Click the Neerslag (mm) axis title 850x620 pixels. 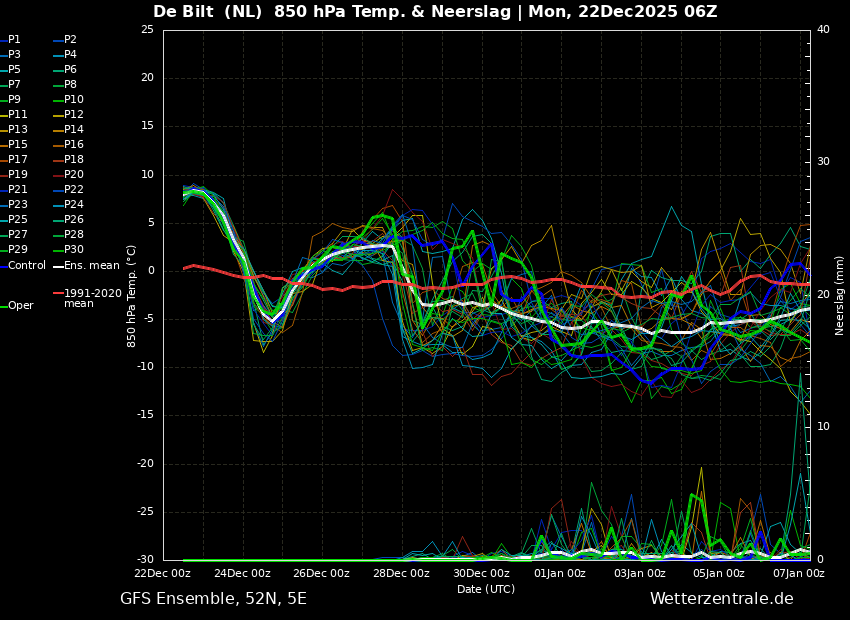pos(839,296)
